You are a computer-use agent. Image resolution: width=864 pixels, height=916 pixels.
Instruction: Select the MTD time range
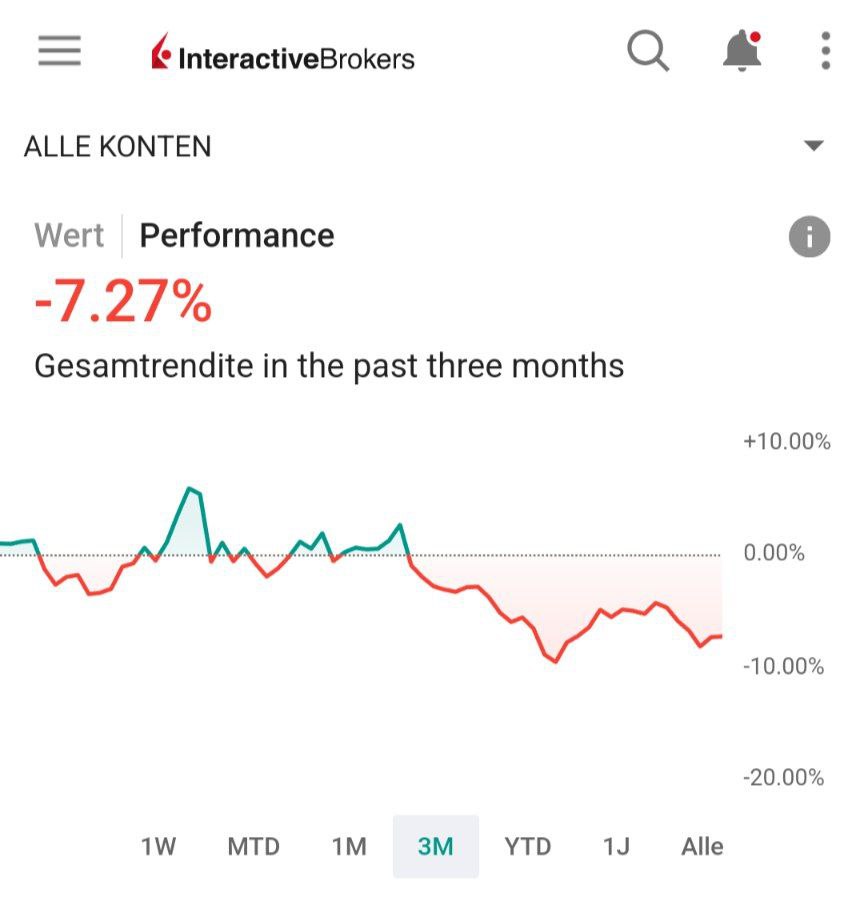[x=253, y=847]
